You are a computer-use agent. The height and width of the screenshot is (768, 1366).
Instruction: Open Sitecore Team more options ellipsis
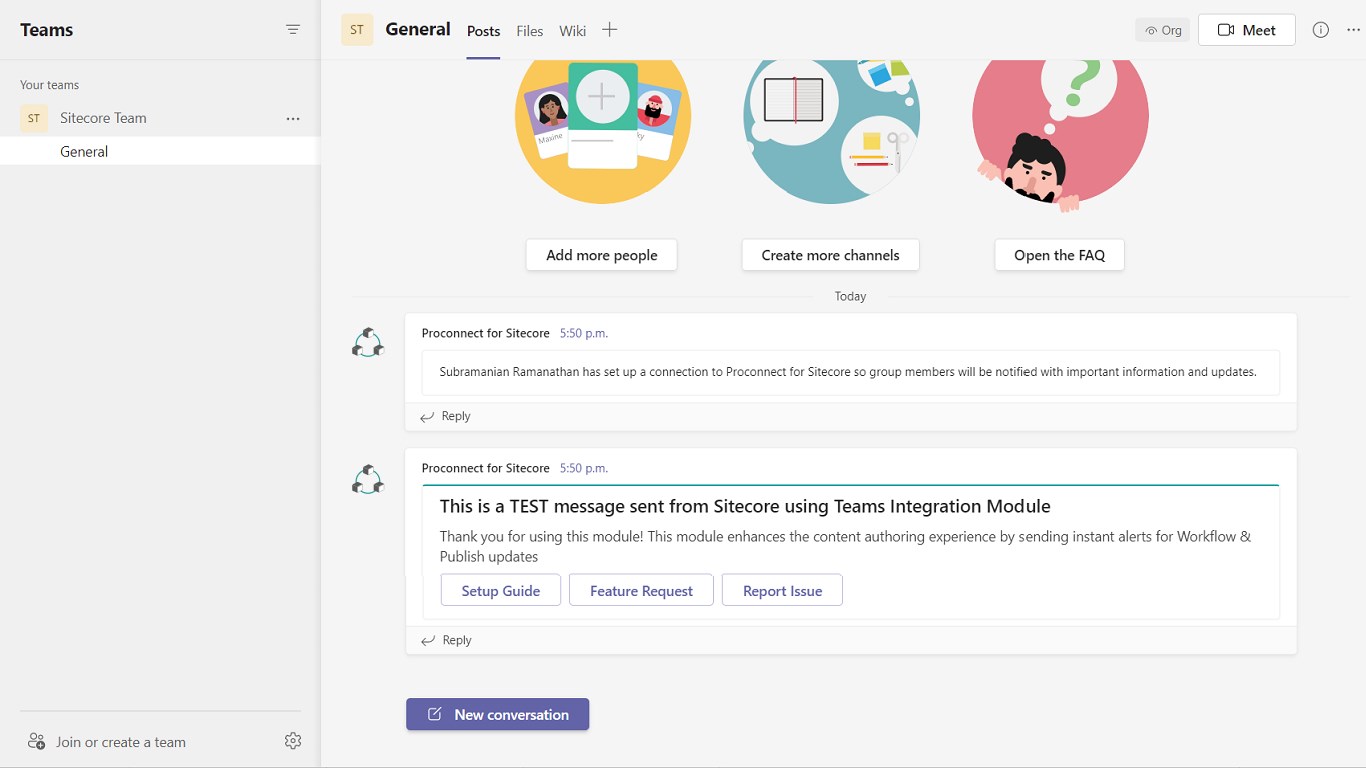pos(293,119)
